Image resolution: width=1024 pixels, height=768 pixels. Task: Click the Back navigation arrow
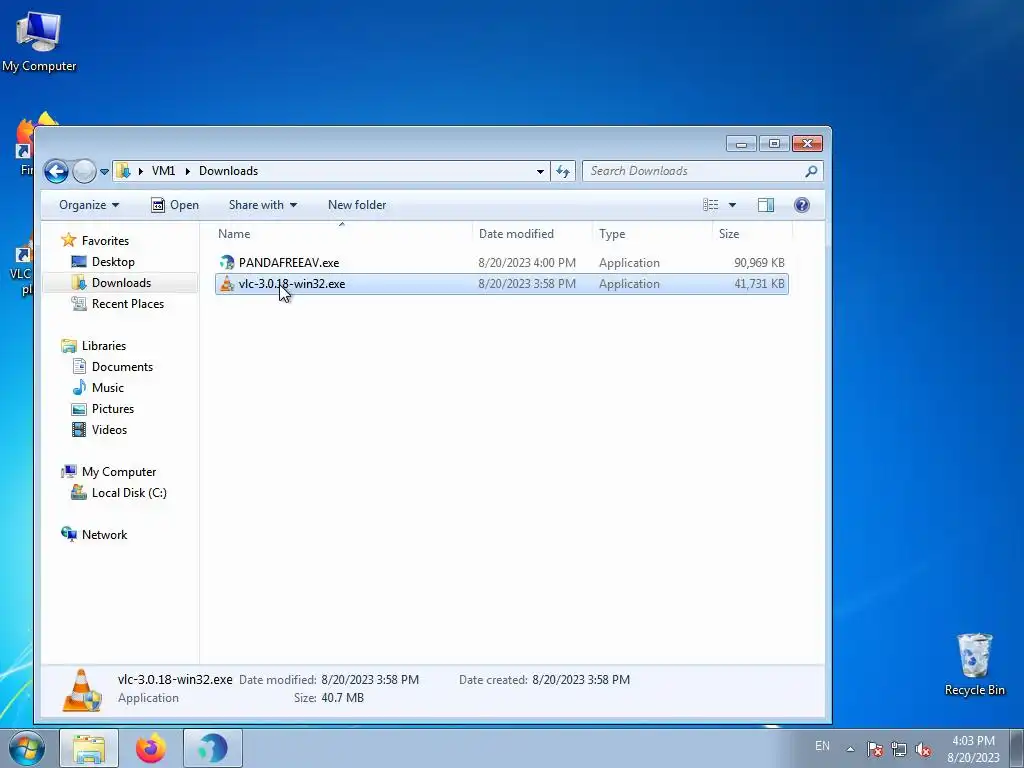56,172
